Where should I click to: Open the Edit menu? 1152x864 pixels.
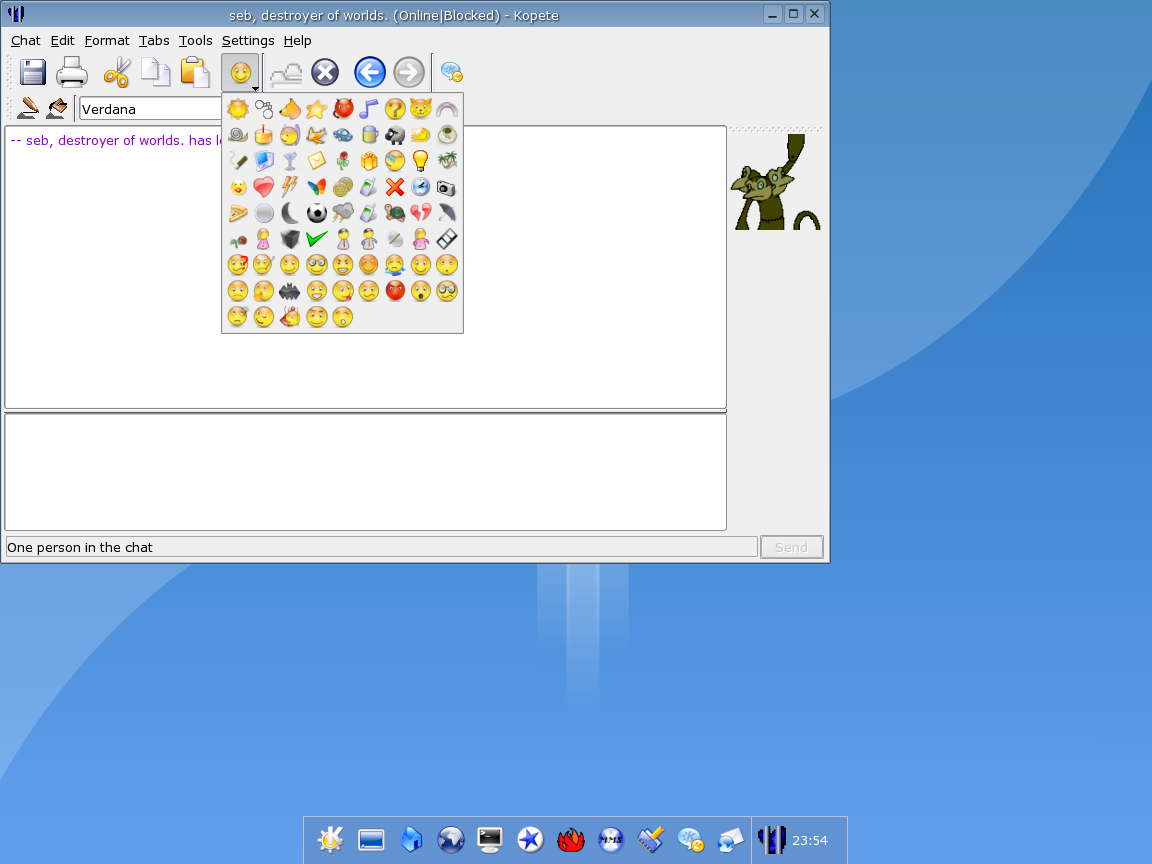pyautogui.click(x=62, y=40)
